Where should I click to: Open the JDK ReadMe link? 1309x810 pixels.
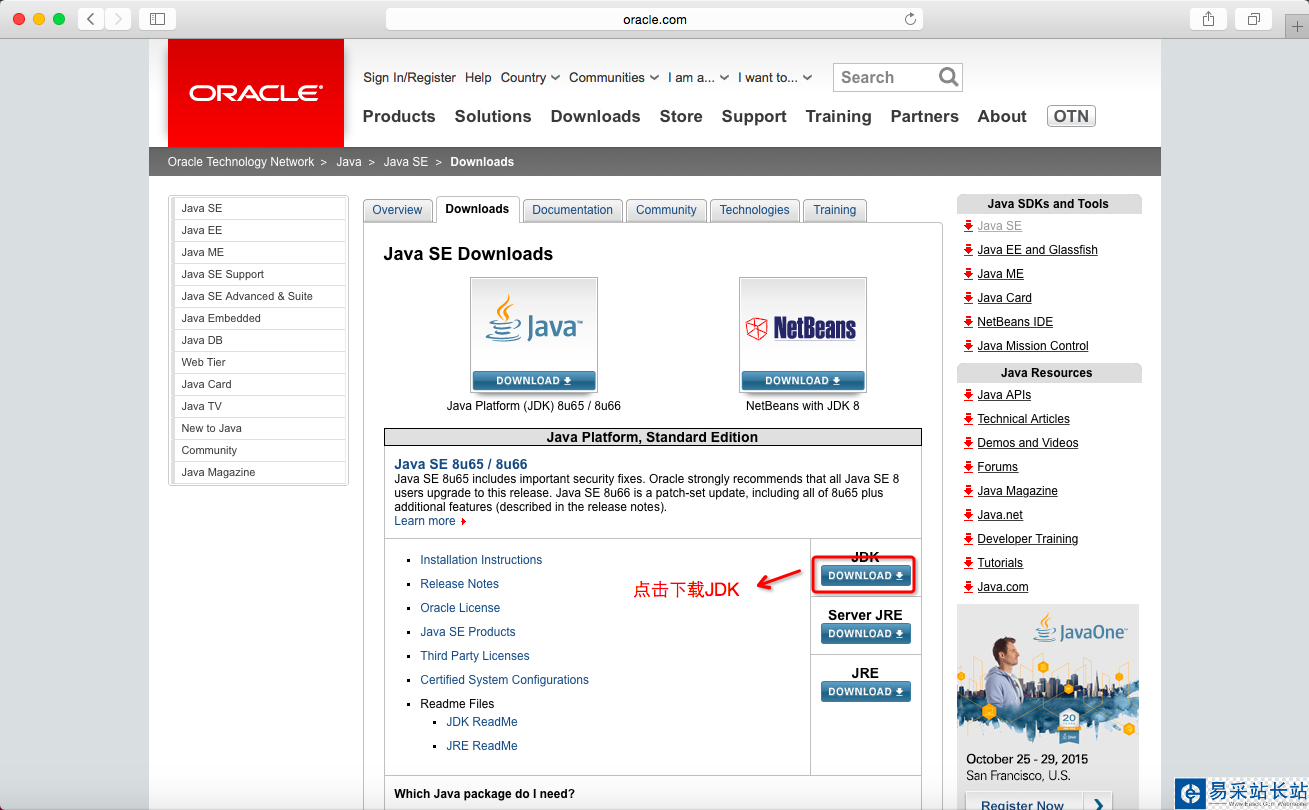[482, 722]
